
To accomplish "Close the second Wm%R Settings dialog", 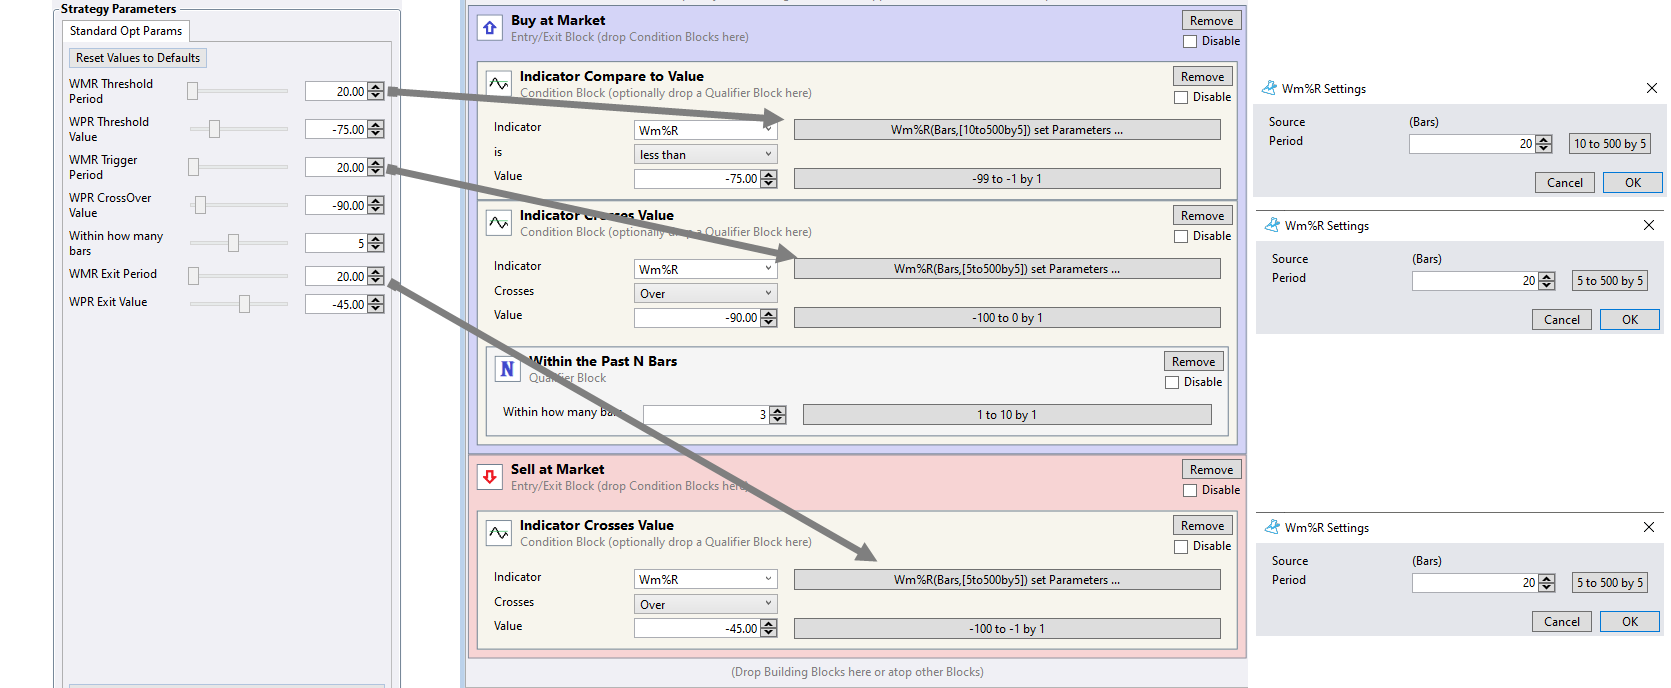I will tap(1649, 225).
